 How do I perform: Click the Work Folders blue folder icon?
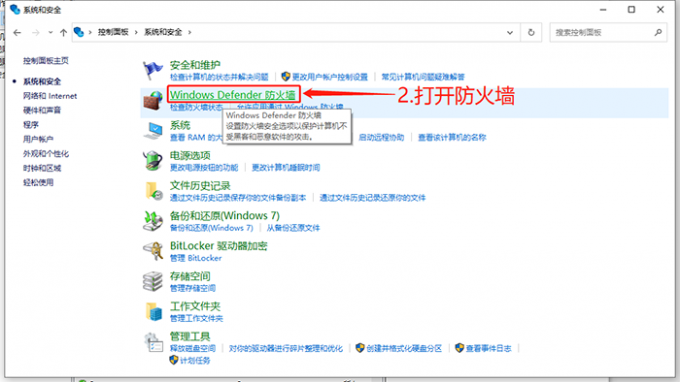tap(154, 312)
